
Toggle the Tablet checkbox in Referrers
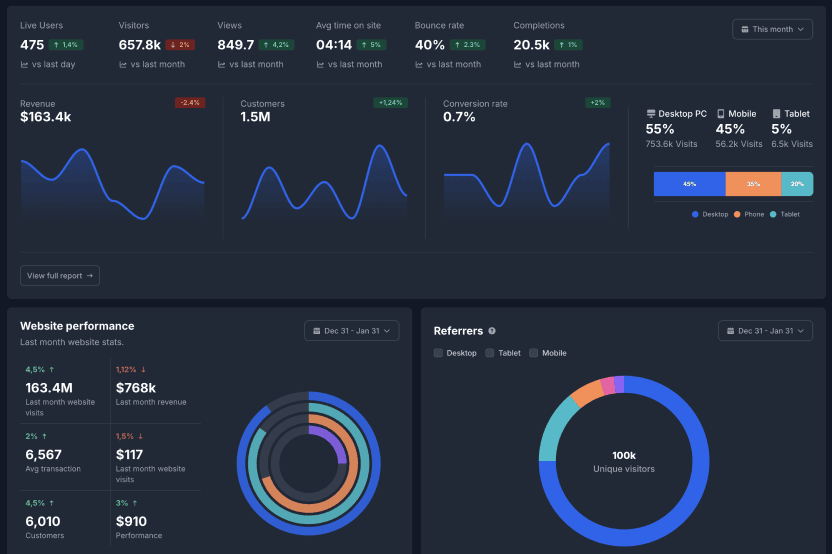(490, 353)
